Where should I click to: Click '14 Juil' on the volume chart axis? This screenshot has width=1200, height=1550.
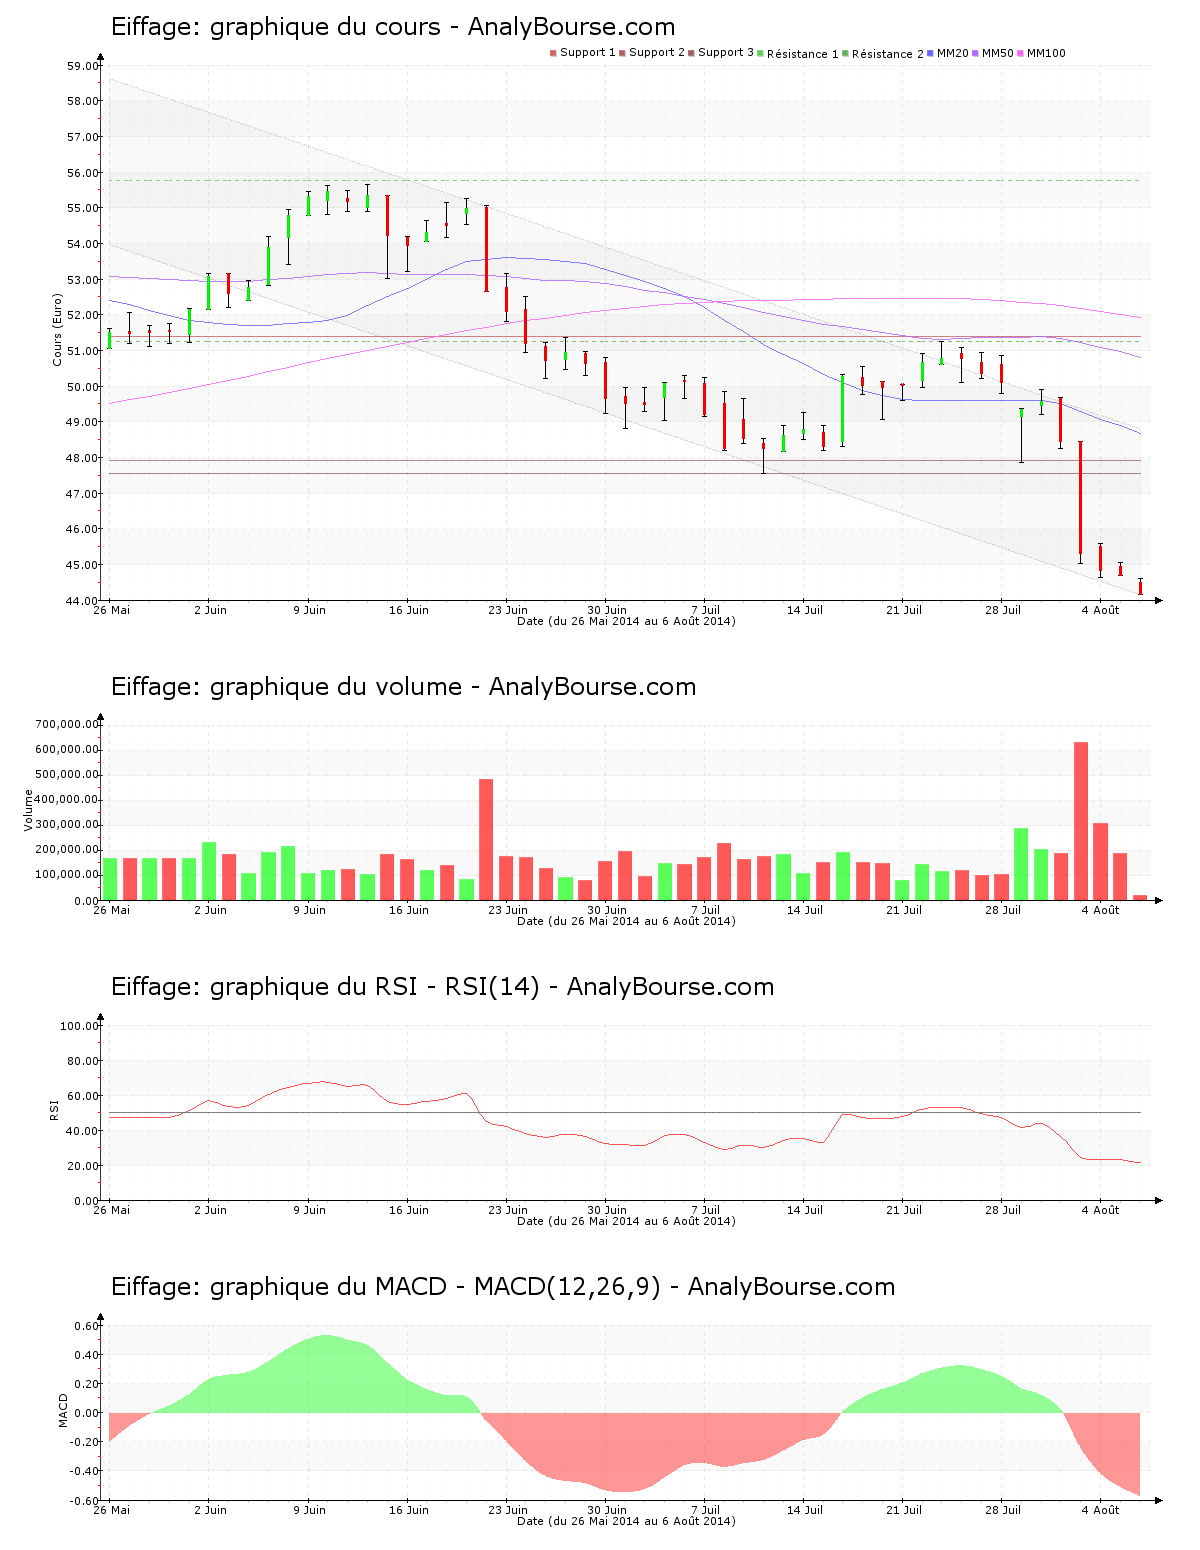click(805, 910)
